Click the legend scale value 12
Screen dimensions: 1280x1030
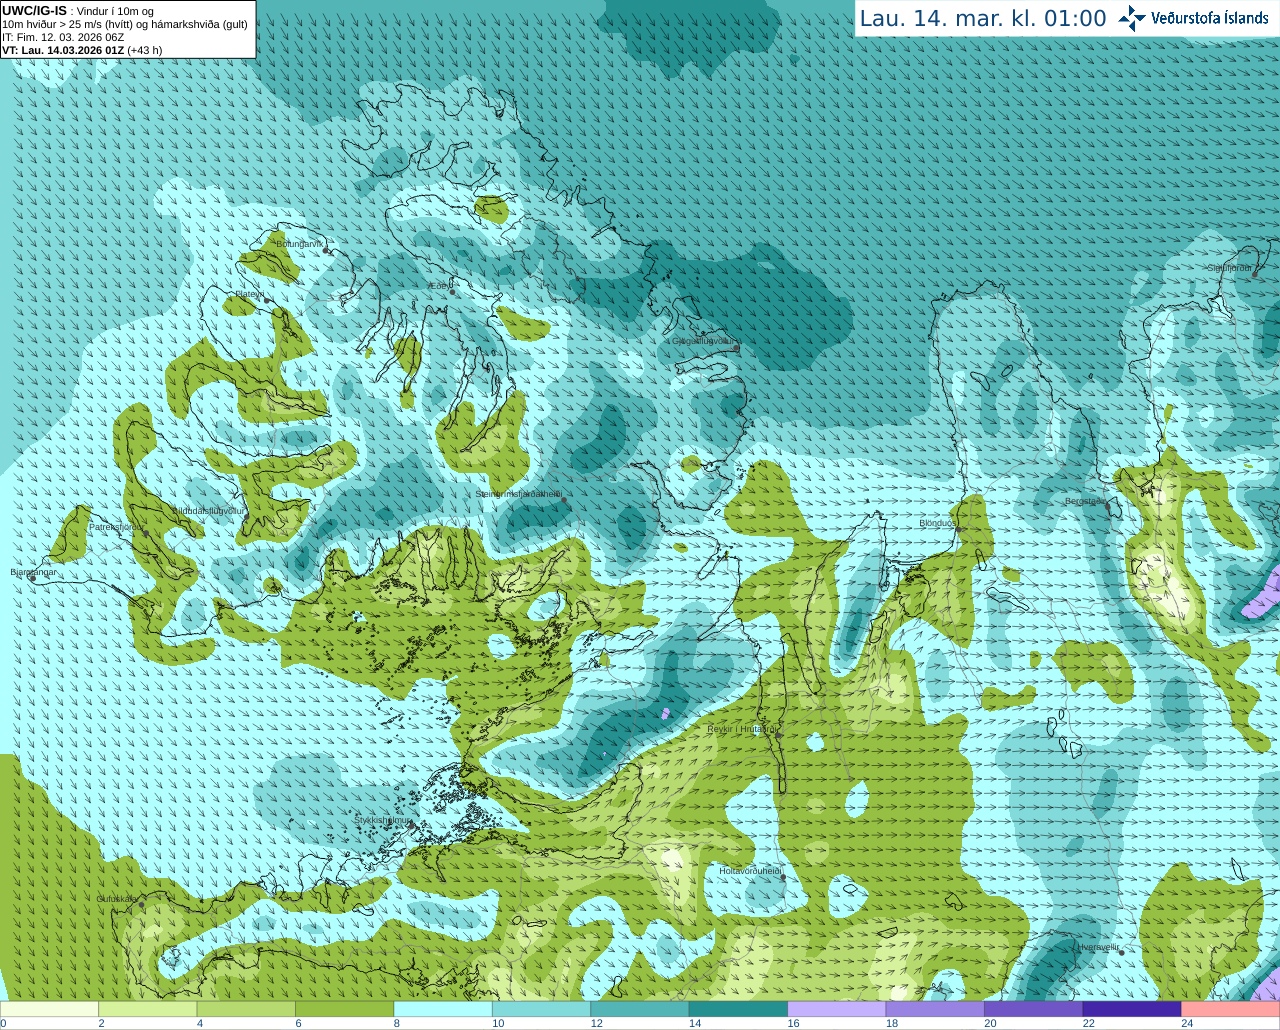[x=596, y=1023]
